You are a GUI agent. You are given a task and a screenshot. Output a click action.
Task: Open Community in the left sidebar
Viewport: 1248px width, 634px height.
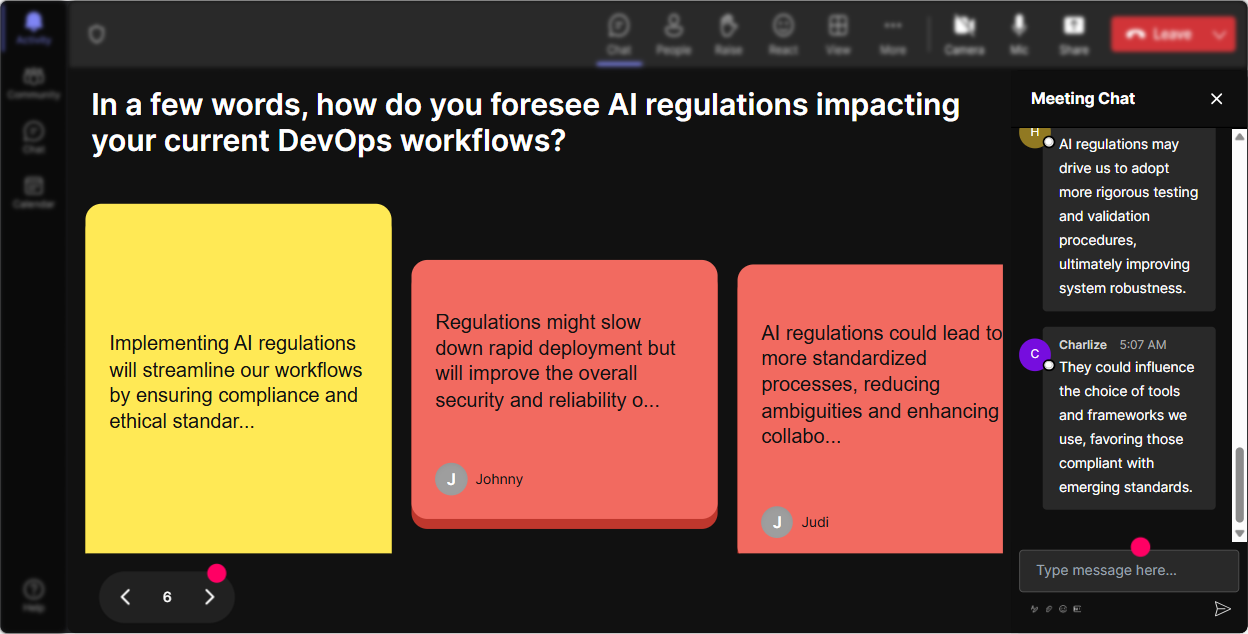pyautogui.click(x=34, y=83)
